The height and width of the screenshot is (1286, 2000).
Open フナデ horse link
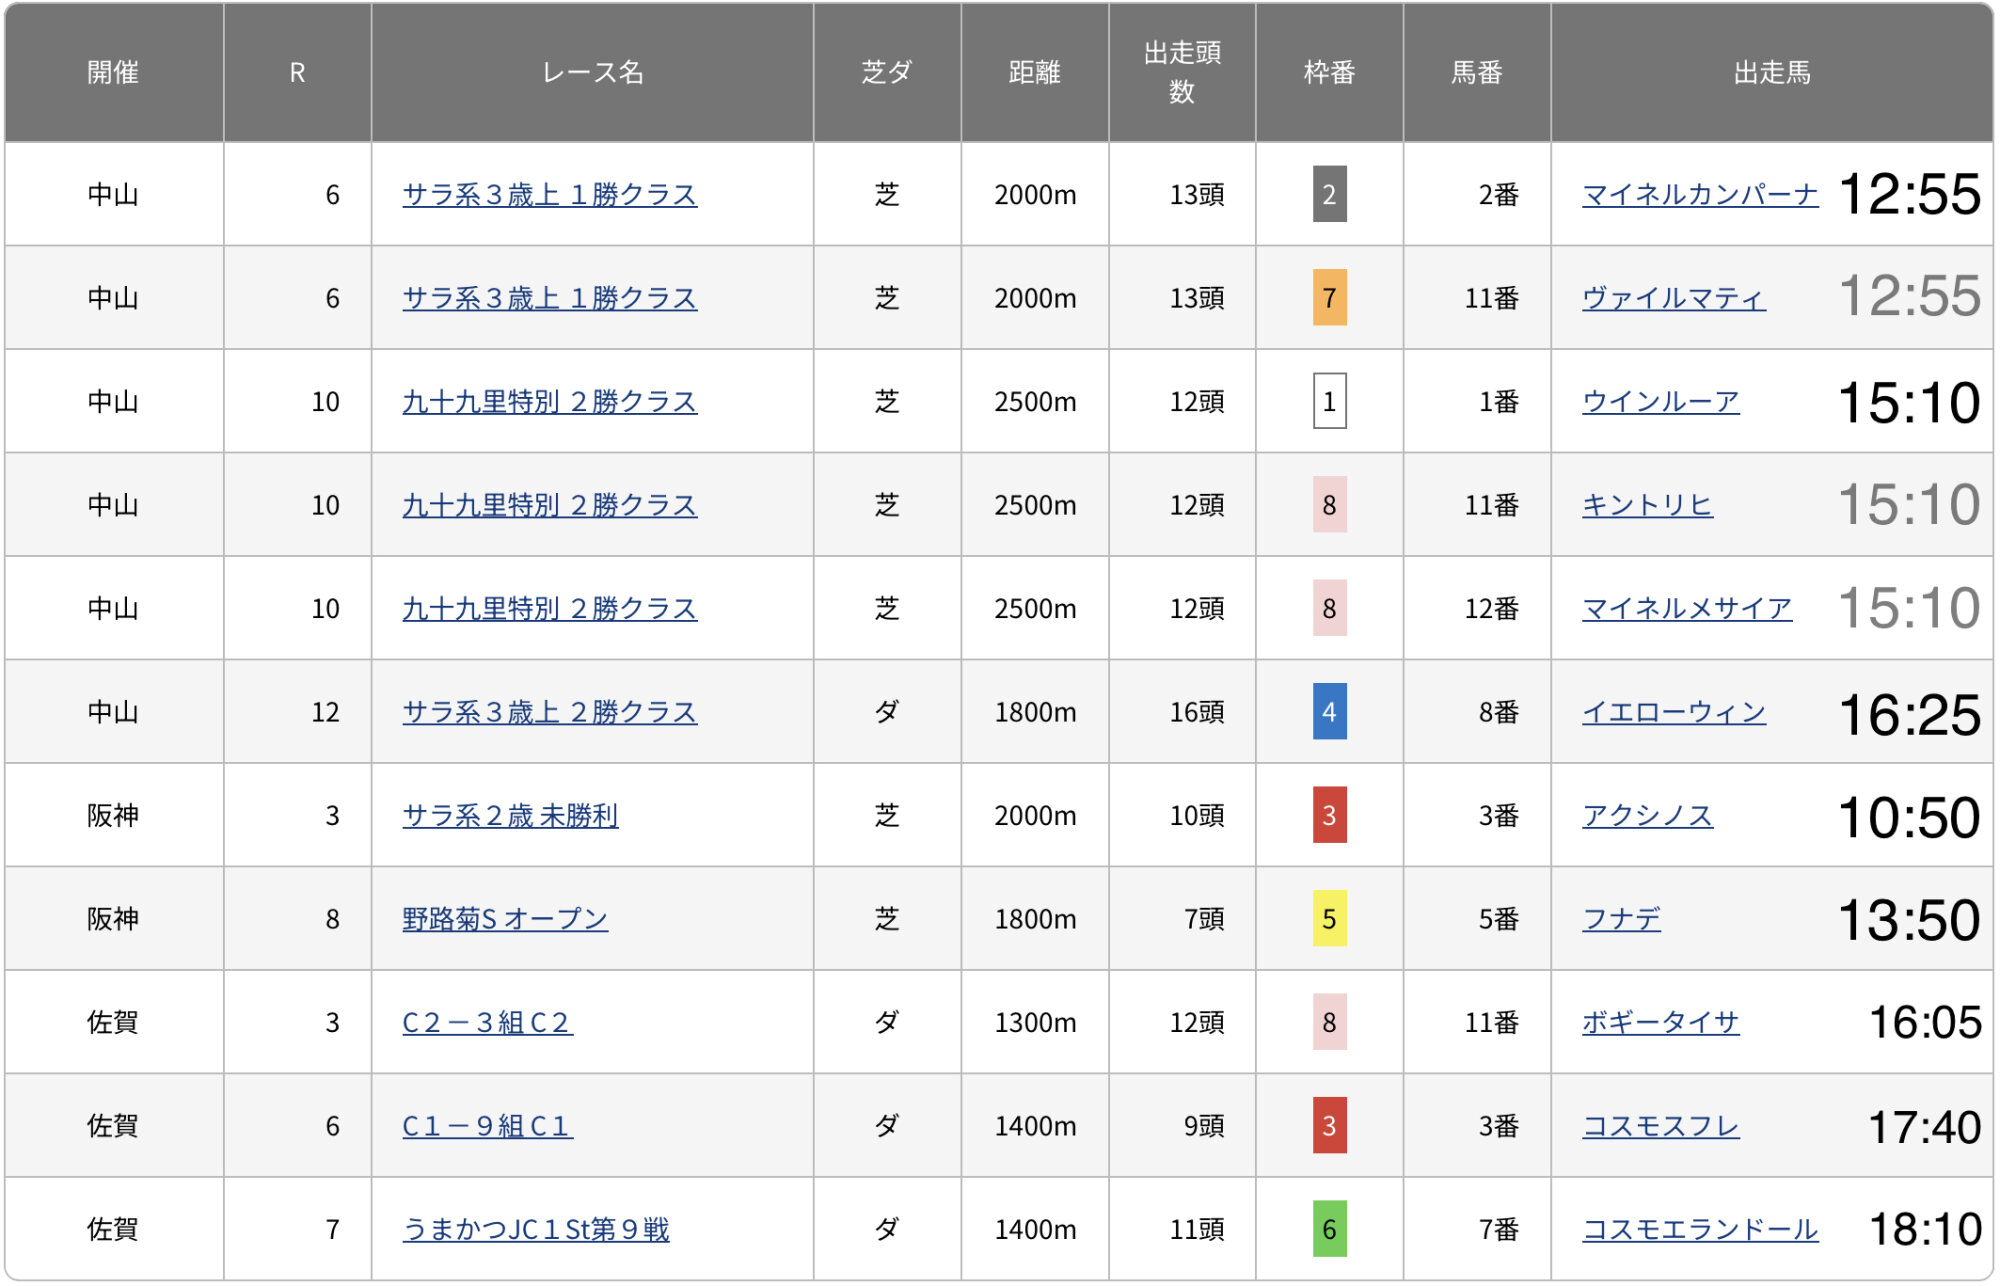[1621, 919]
